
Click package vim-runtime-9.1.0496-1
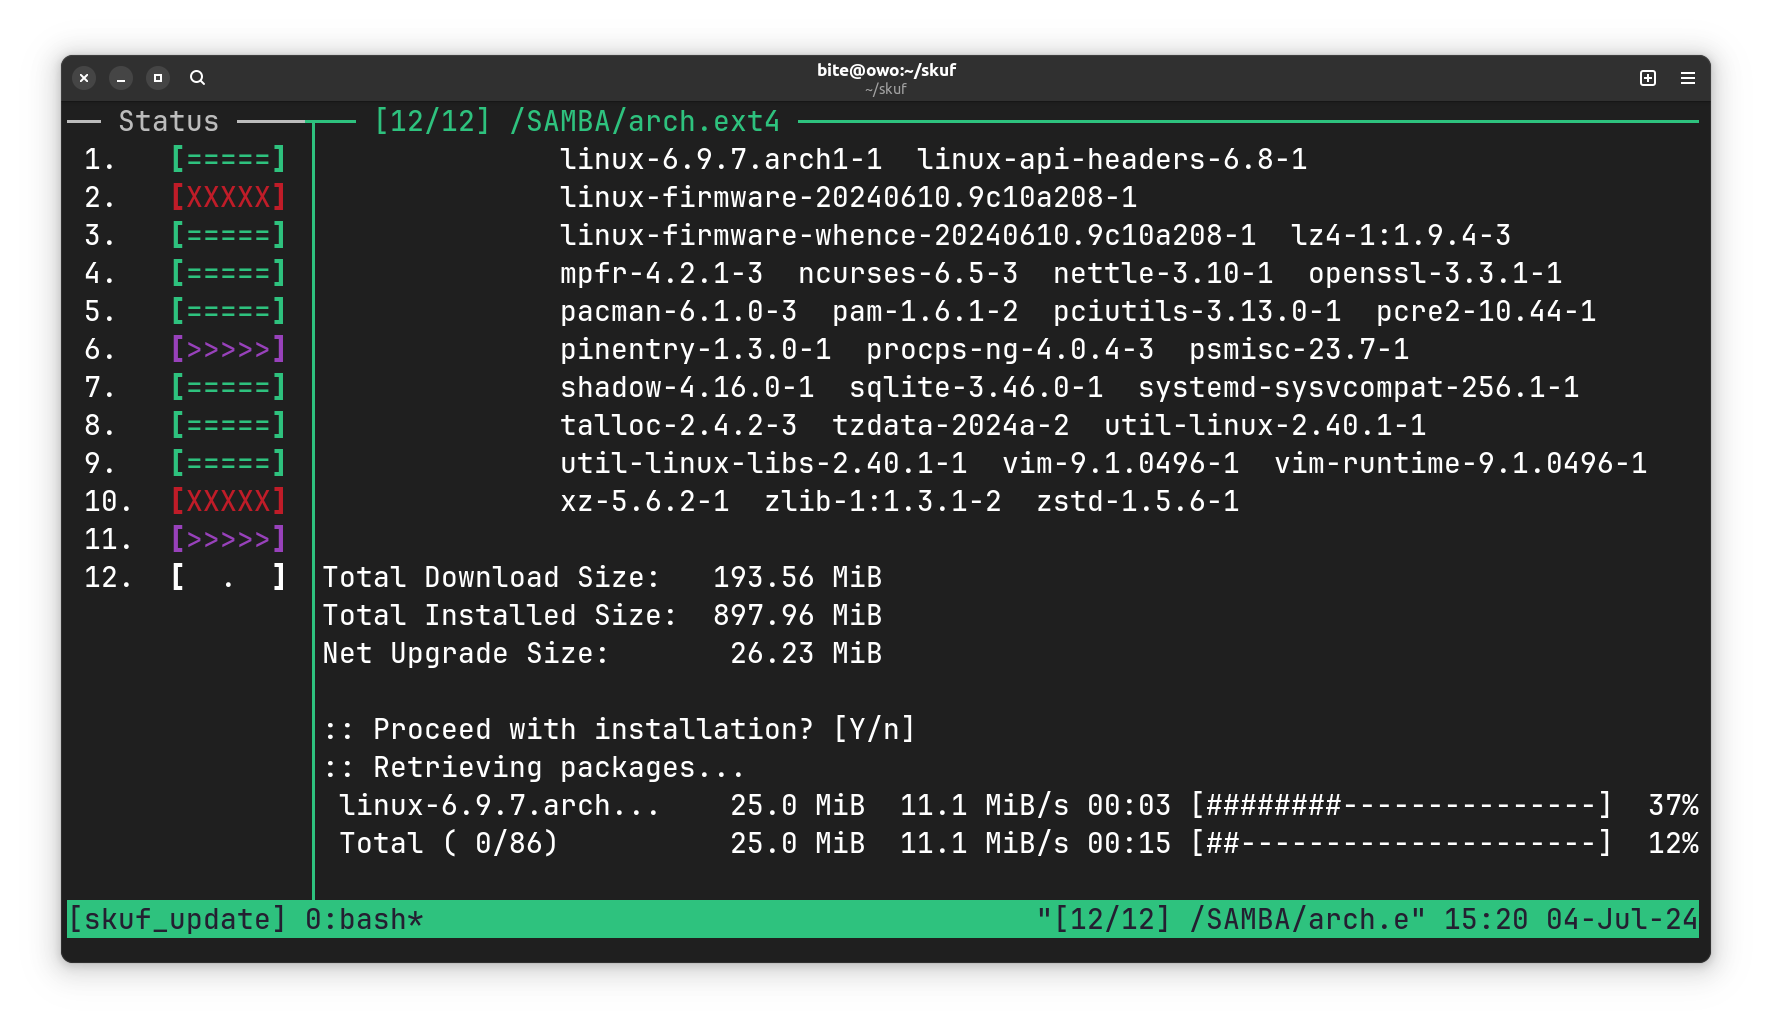click(x=1460, y=463)
